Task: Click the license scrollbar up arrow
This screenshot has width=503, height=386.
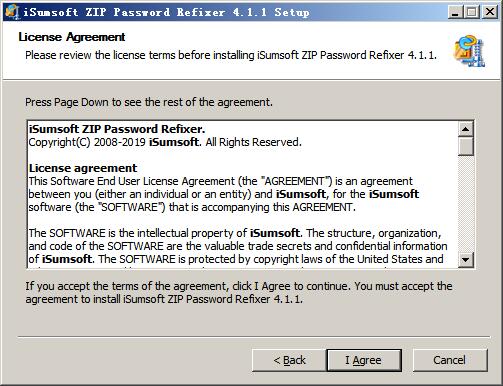Action: pos(466,129)
